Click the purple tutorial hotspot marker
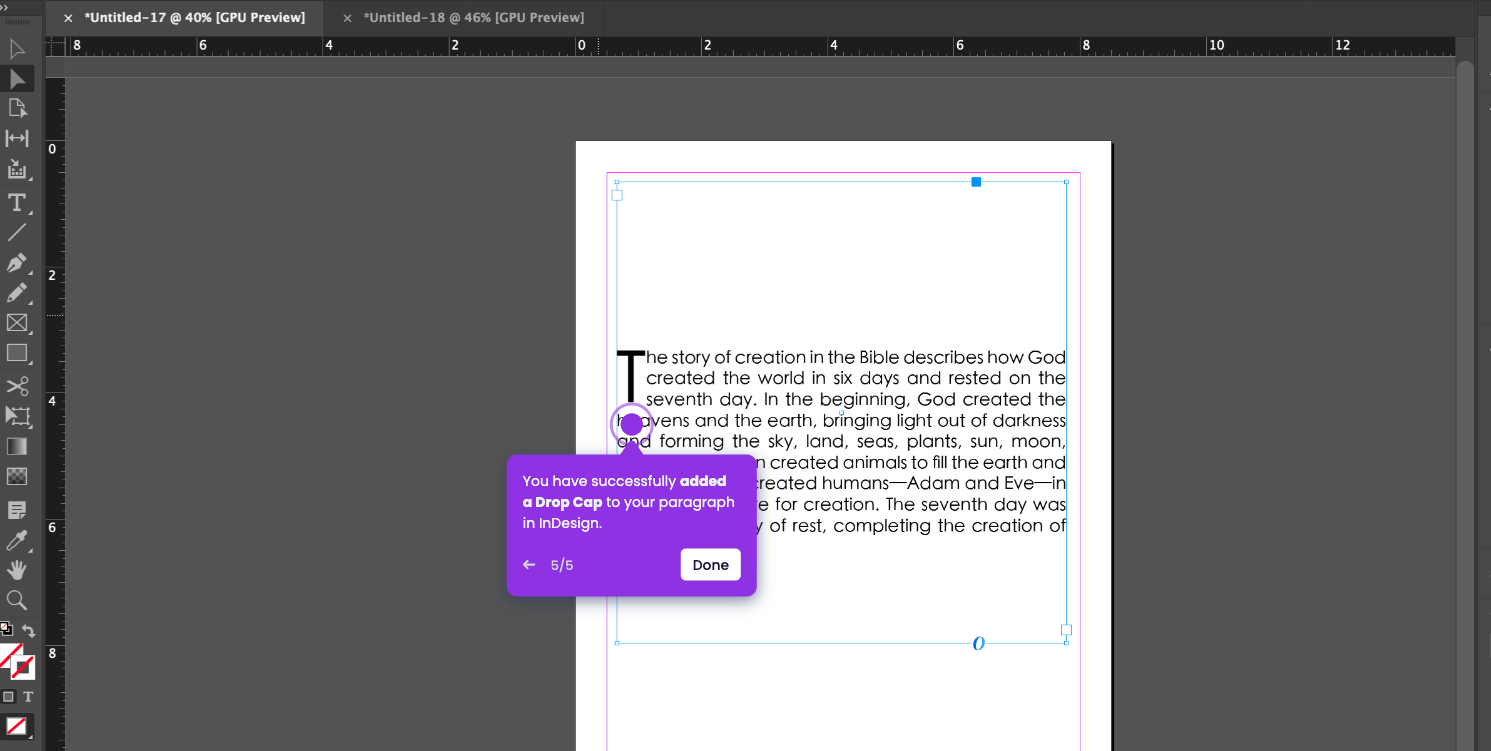The height and width of the screenshot is (751, 1491). click(x=632, y=425)
